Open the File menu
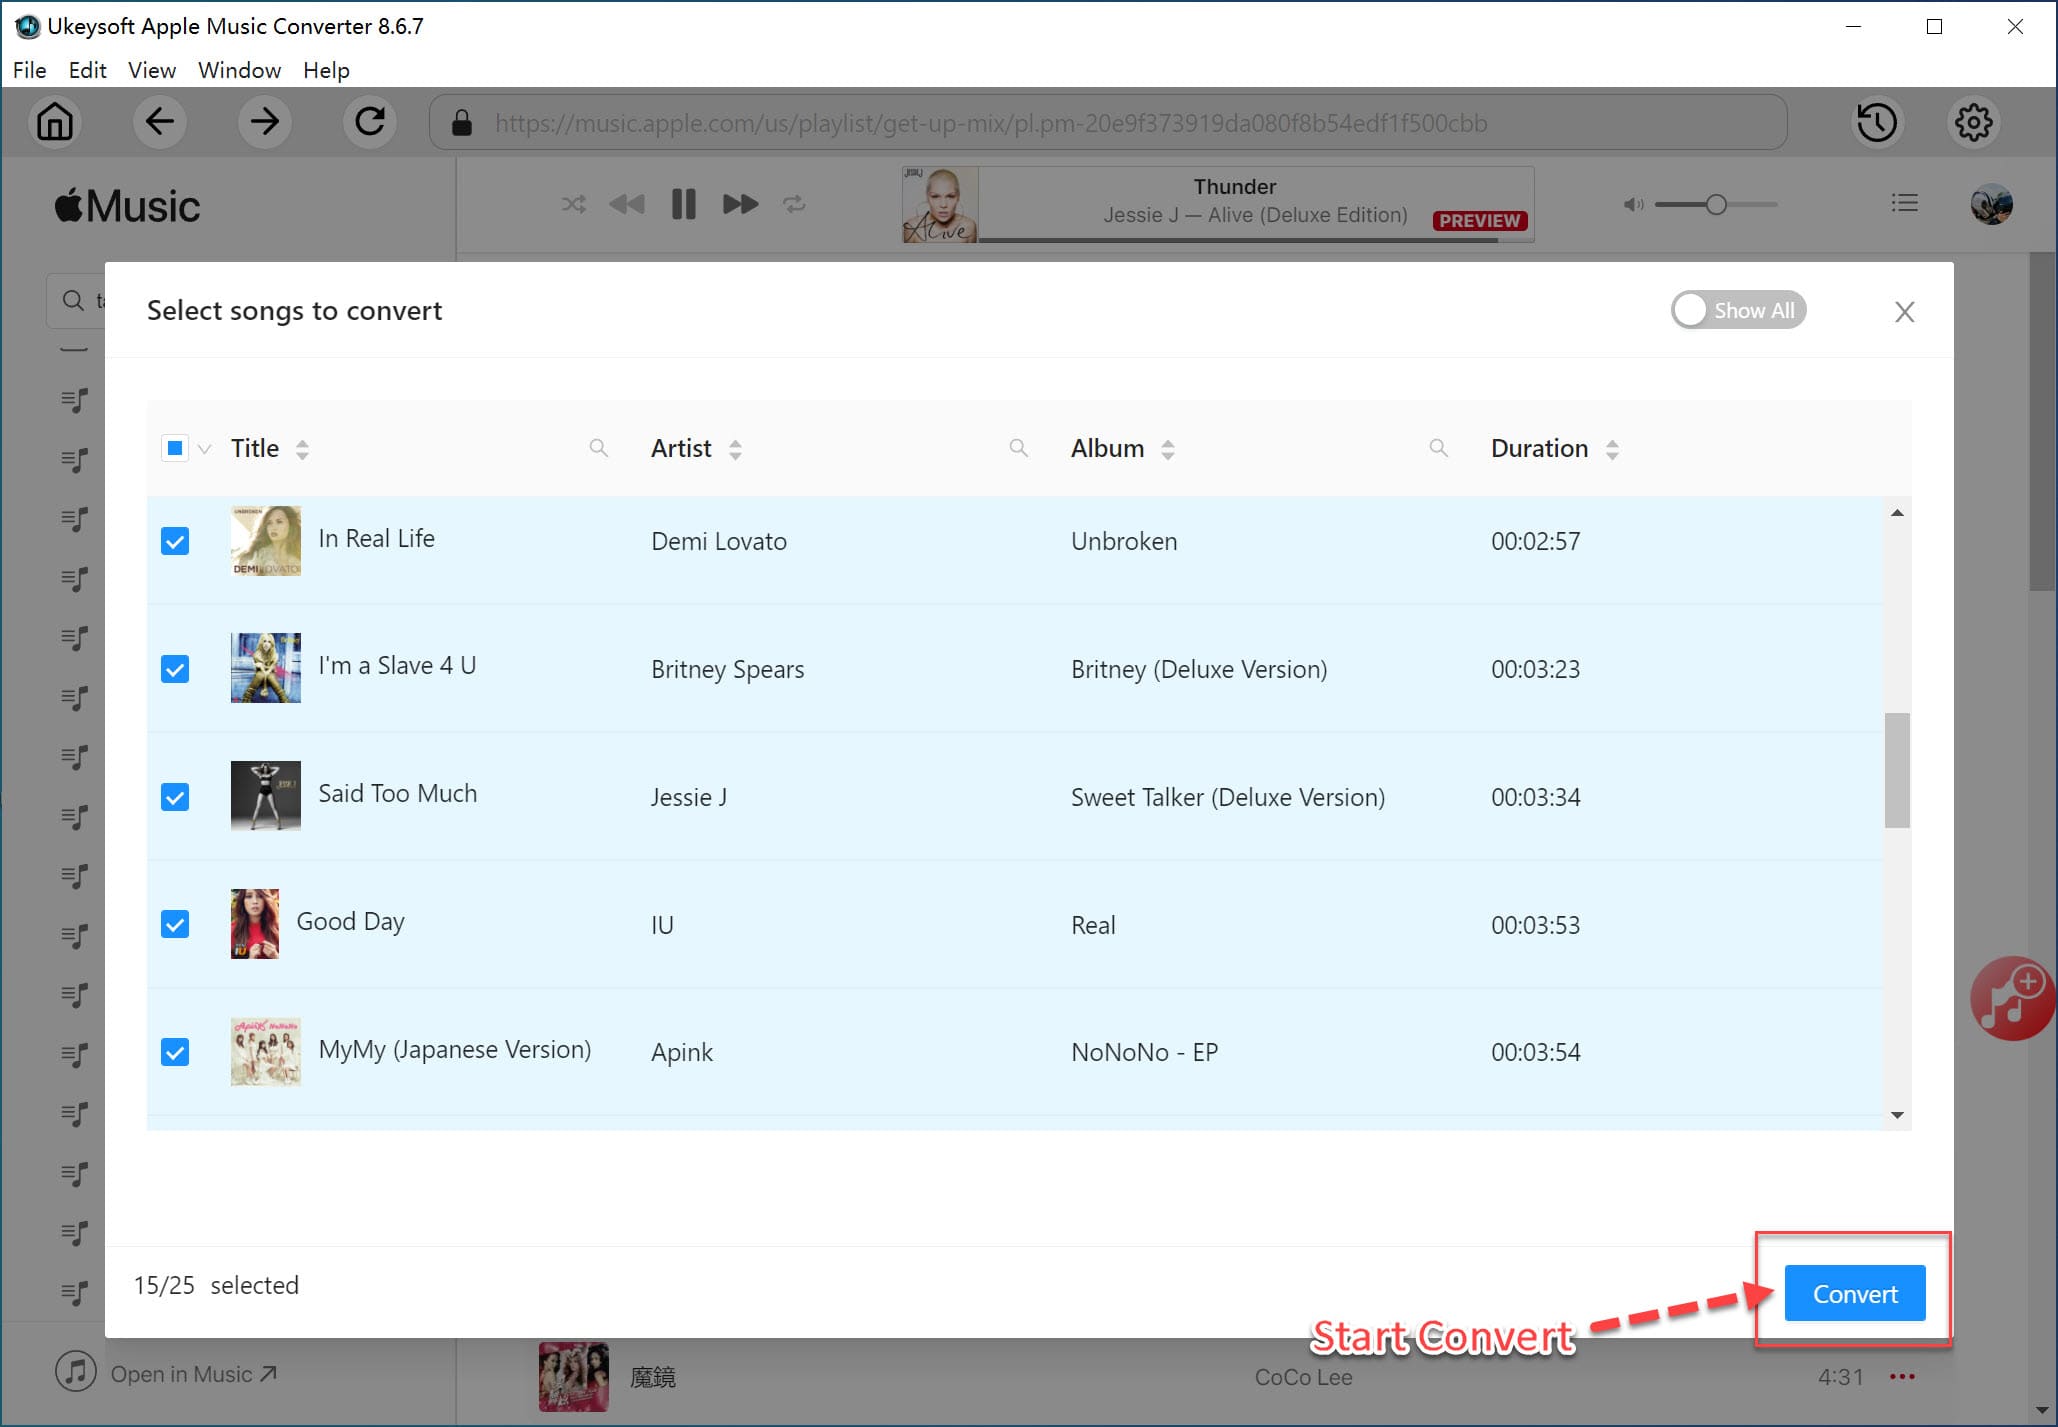Screen dimensions: 2058x1427 point(28,70)
